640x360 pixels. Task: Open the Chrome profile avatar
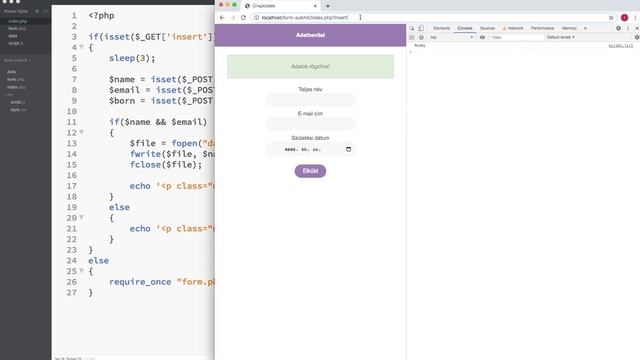[624, 18]
